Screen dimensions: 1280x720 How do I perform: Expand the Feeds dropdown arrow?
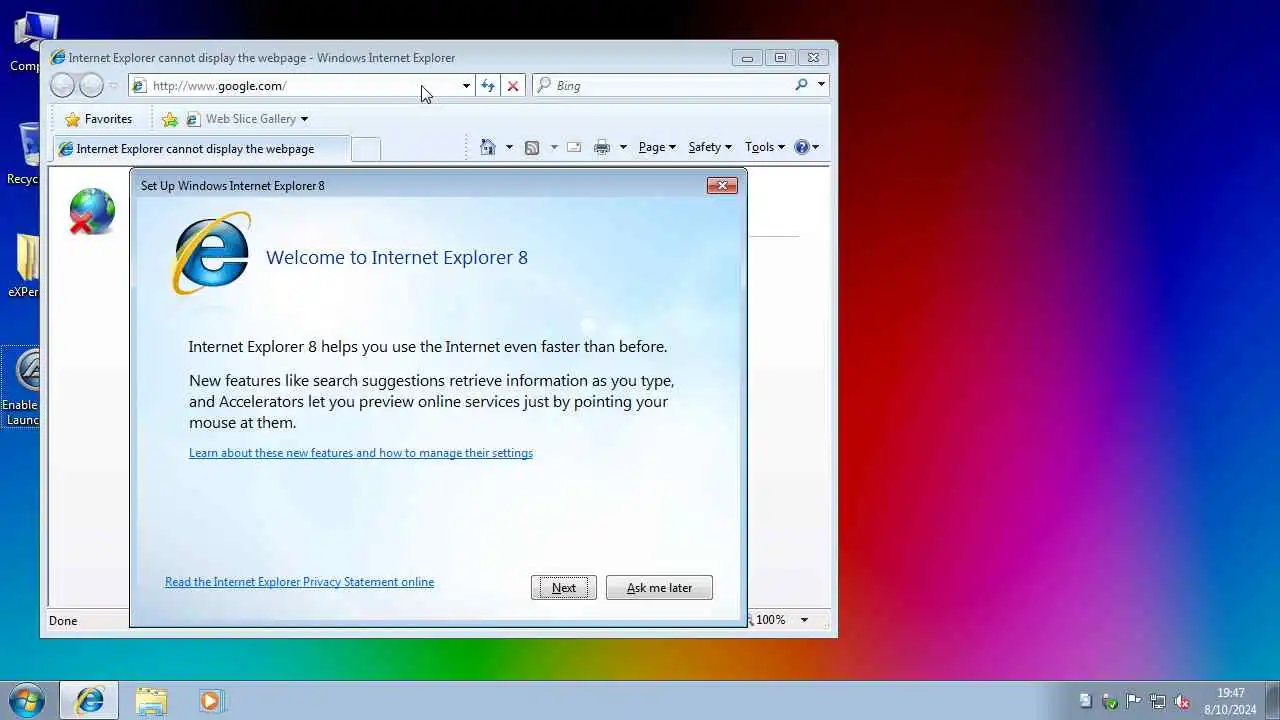(x=554, y=147)
